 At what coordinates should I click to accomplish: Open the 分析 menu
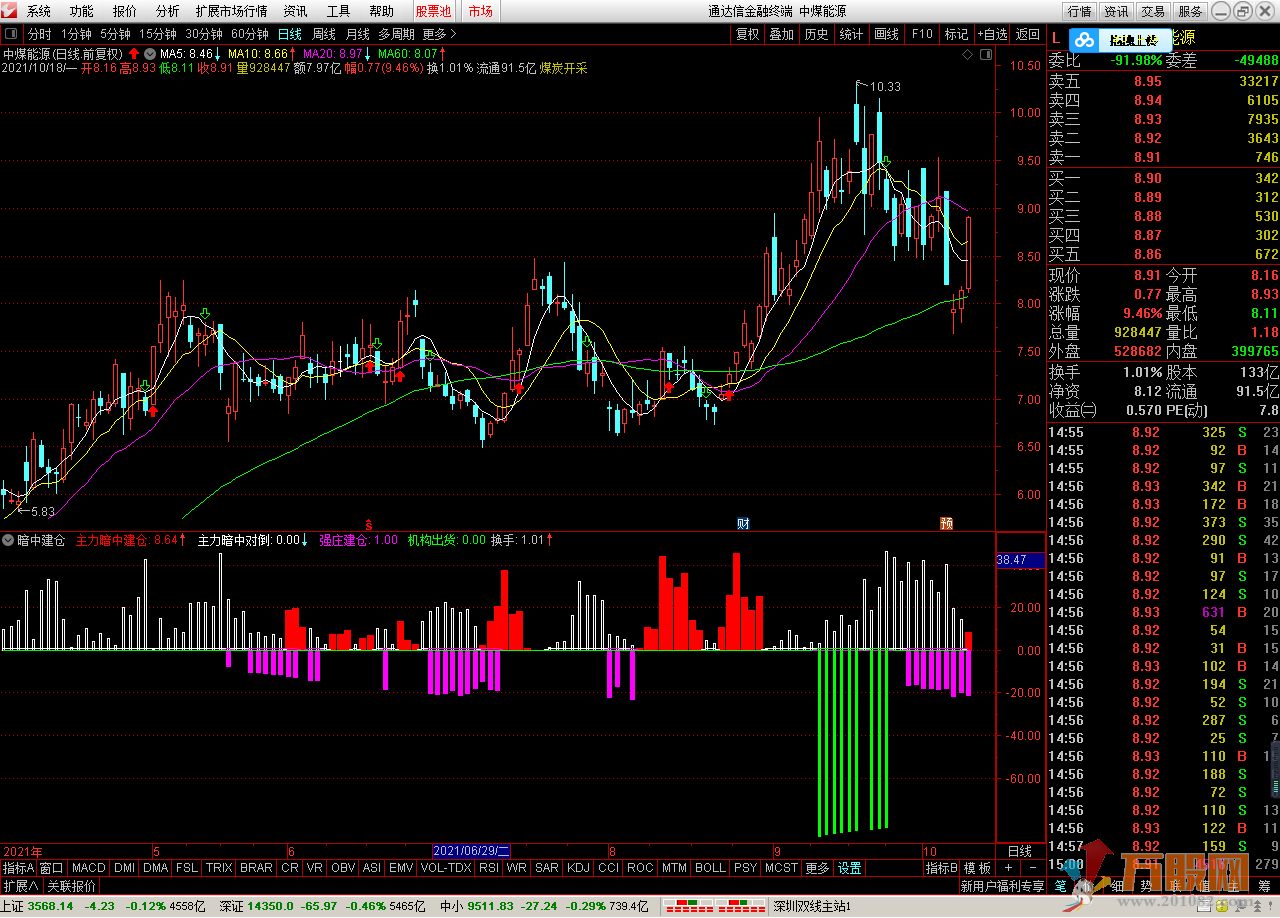(168, 11)
